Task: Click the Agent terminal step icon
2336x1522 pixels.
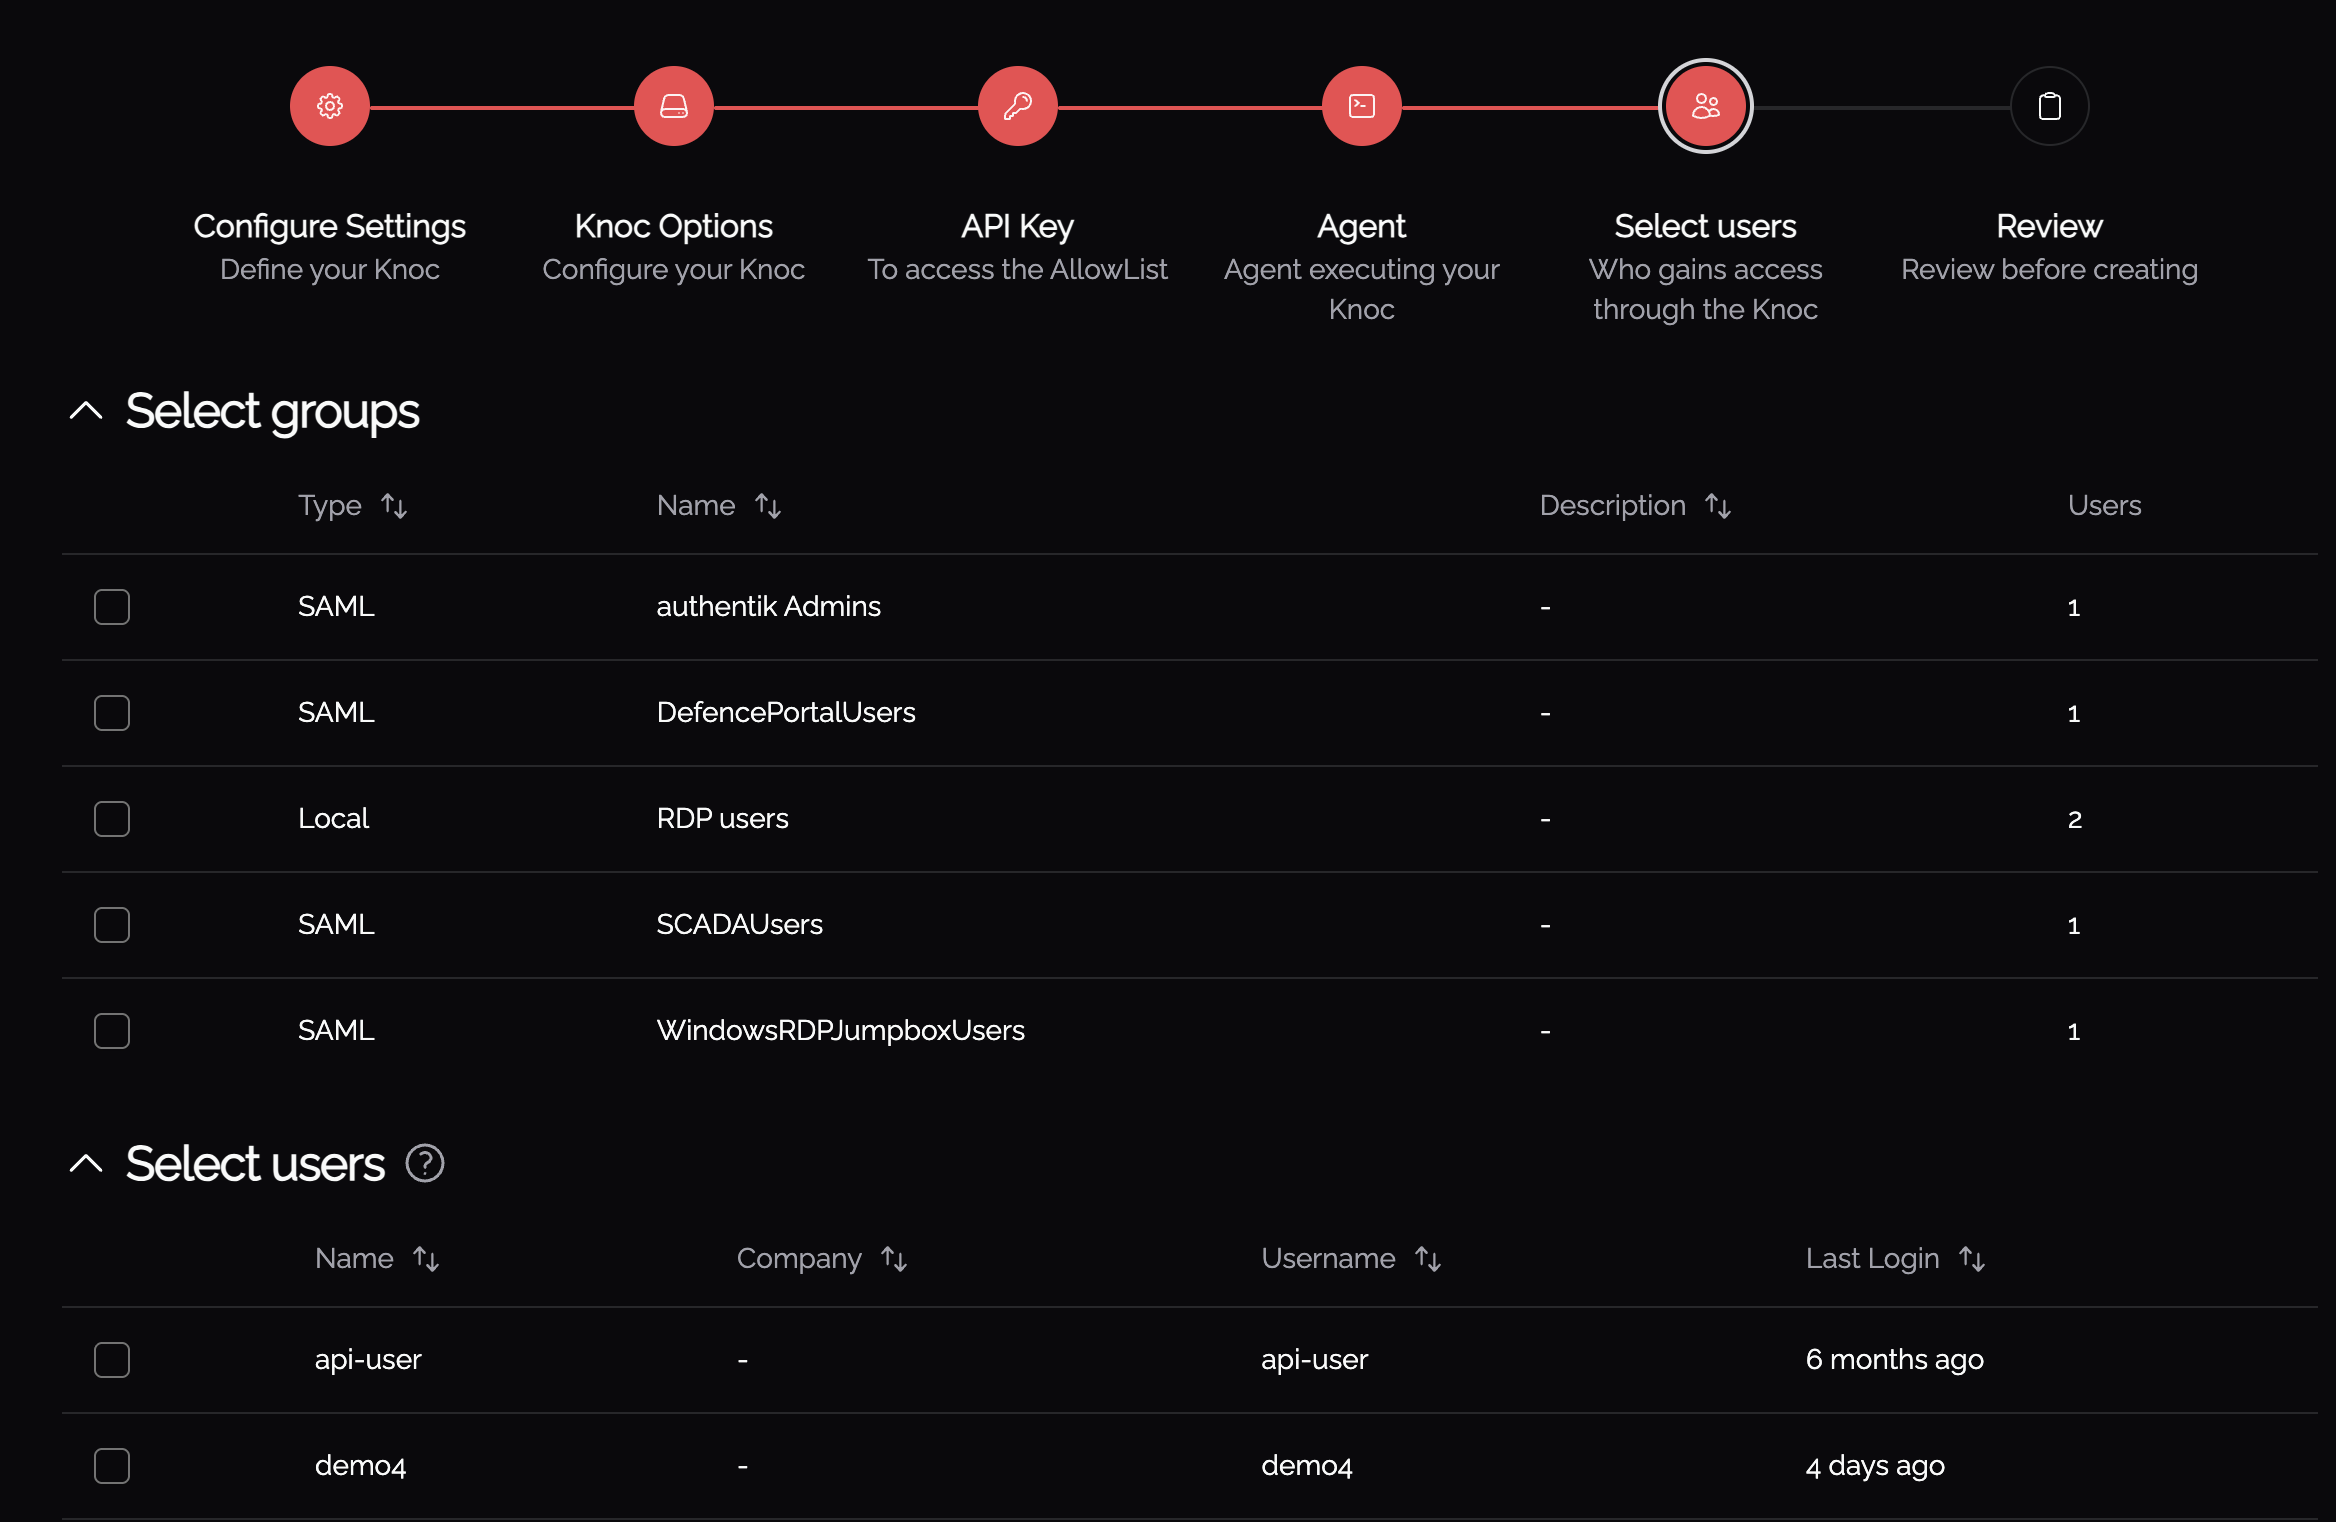Action: click(1362, 106)
